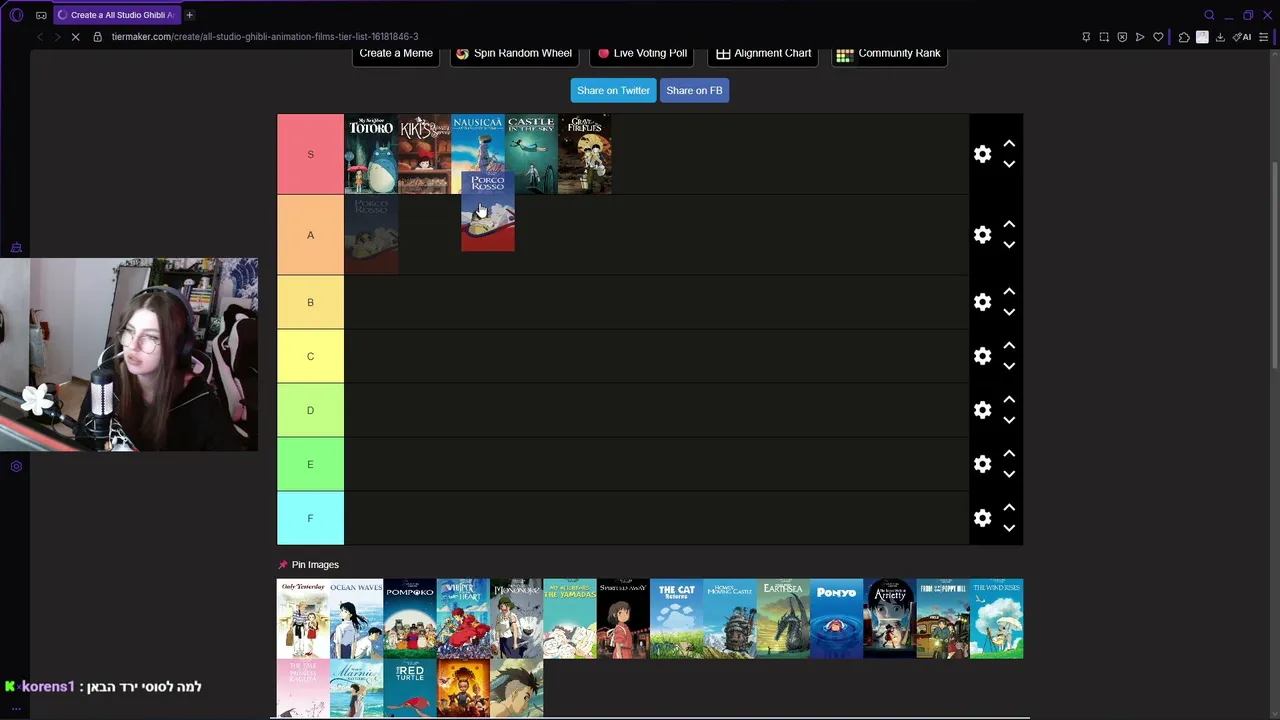Open Spin Random Wheel
This screenshot has height=720, width=1280.
pos(514,54)
